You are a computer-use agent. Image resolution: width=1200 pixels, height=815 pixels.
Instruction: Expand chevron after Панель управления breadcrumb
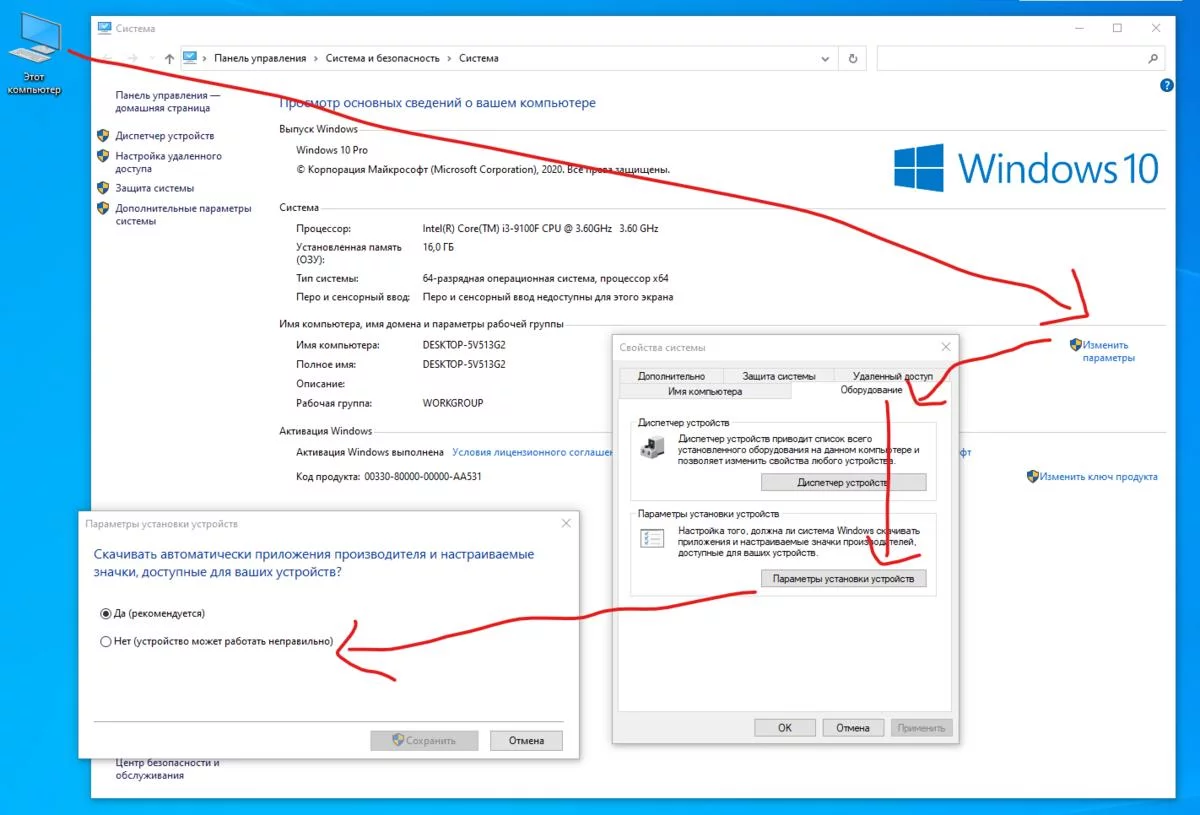click(x=317, y=59)
